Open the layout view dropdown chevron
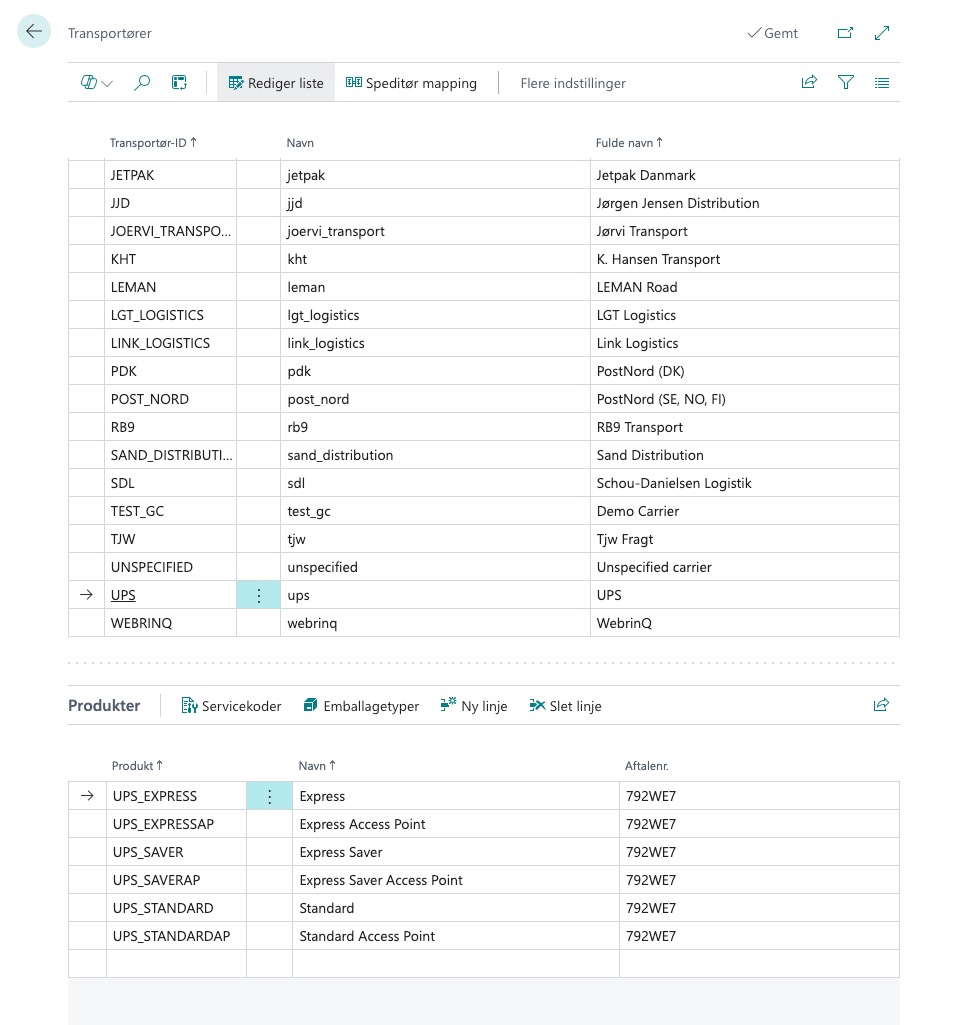The image size is (968, 1025). tap(107, 83)
